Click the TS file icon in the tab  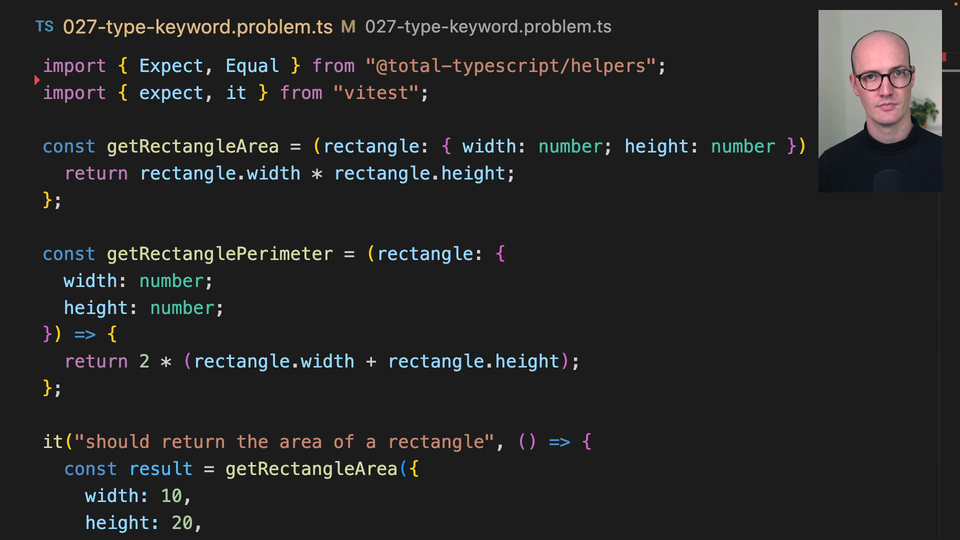point(44,27)
